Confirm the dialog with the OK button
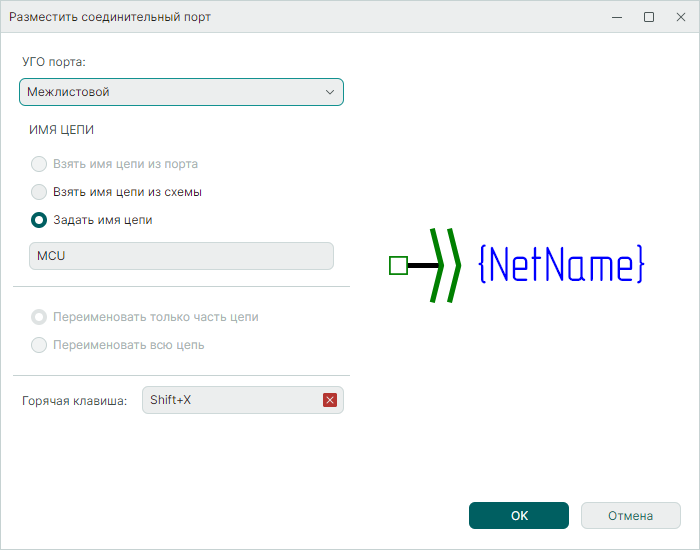 pyautogui.click(x=519, y=516)
